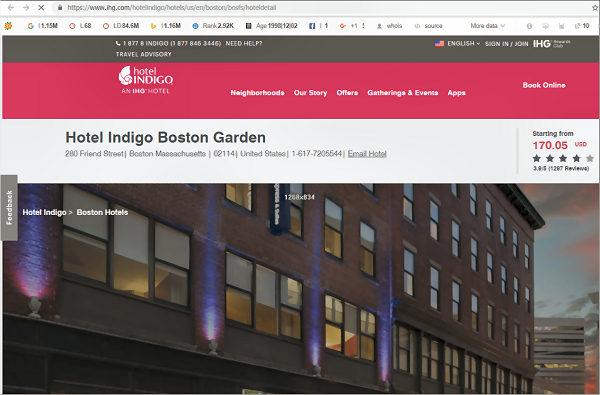Open the Apps menu item
Image resolution: width=600 pixels, height=395 pixels.
coord(457,93)
